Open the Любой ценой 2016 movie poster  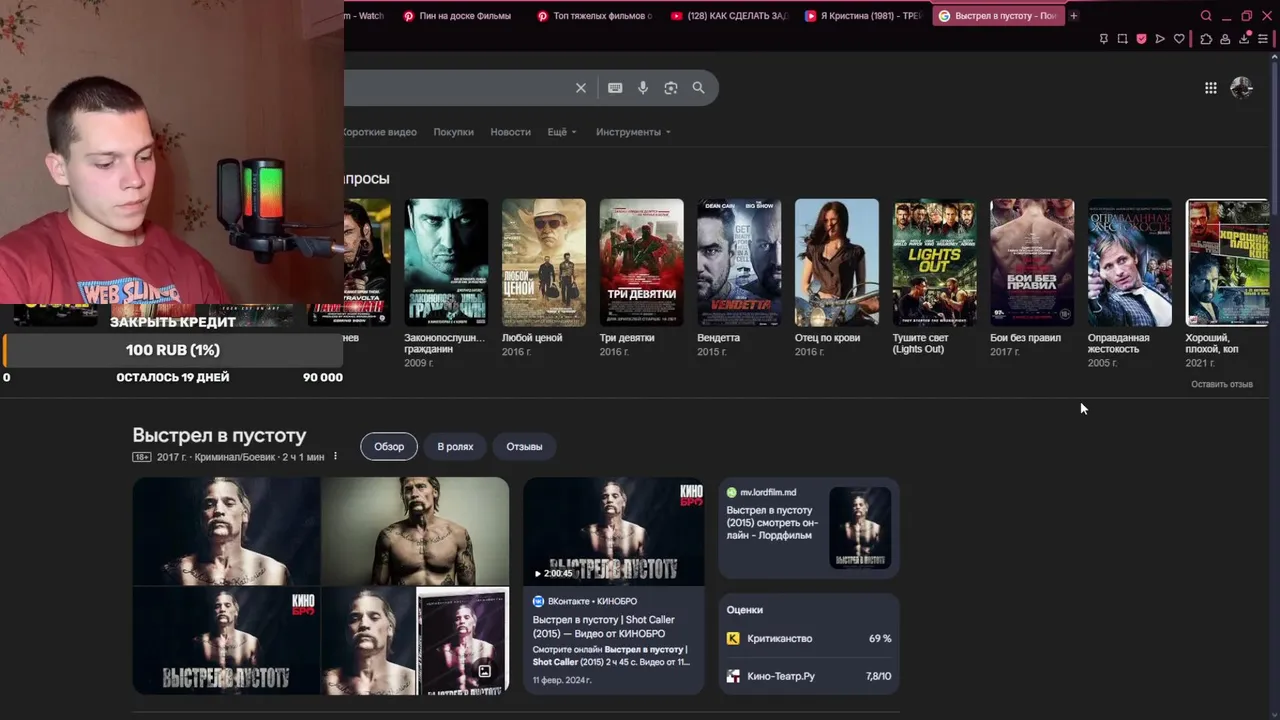(544, 263)
